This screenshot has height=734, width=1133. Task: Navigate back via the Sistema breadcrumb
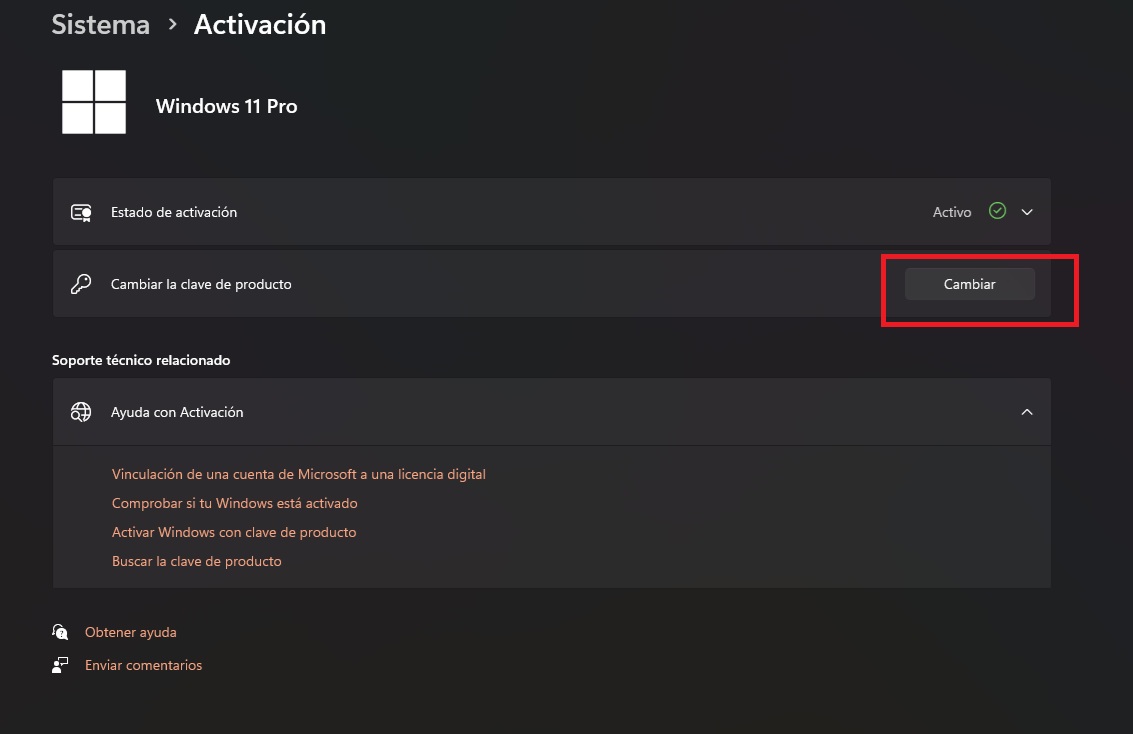[100, 24]
